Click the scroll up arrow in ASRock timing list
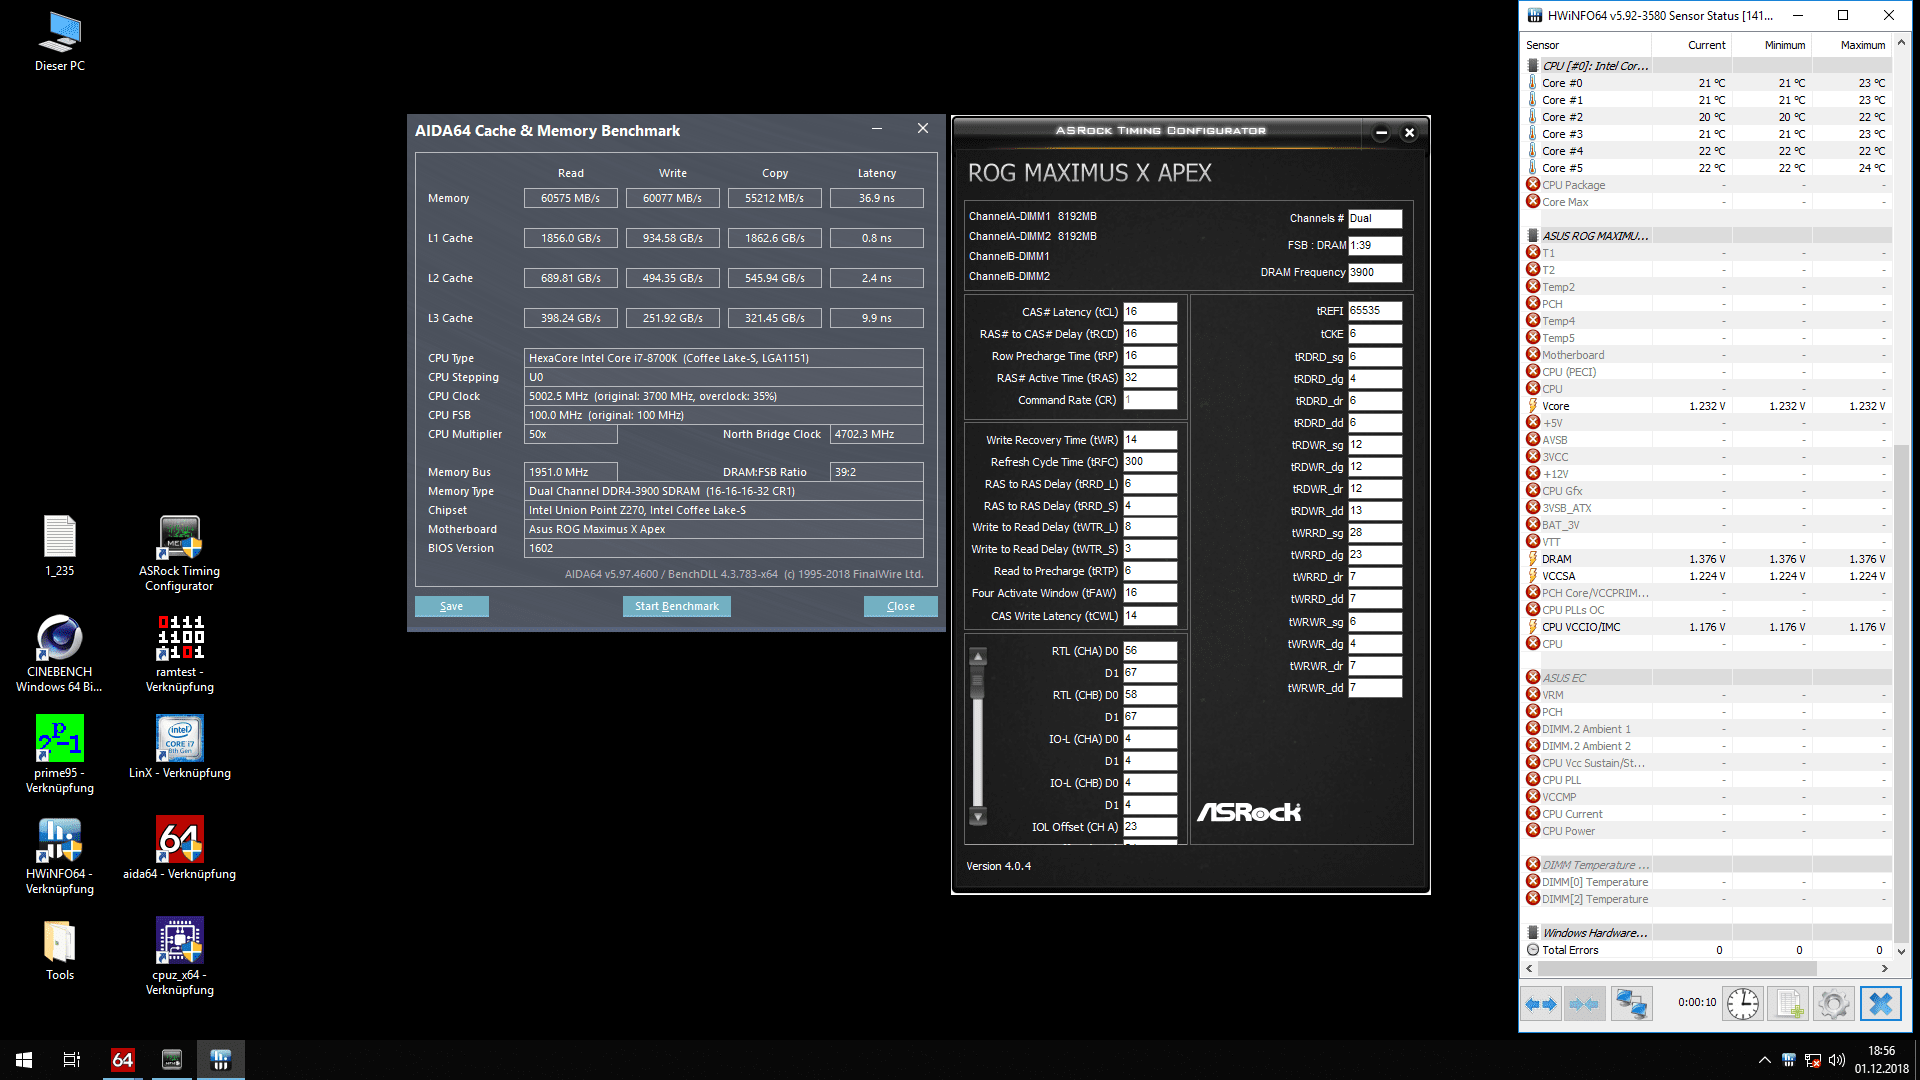This screenshot has width=1920, height=1080. pyautogui.click(x=978, y=657)
